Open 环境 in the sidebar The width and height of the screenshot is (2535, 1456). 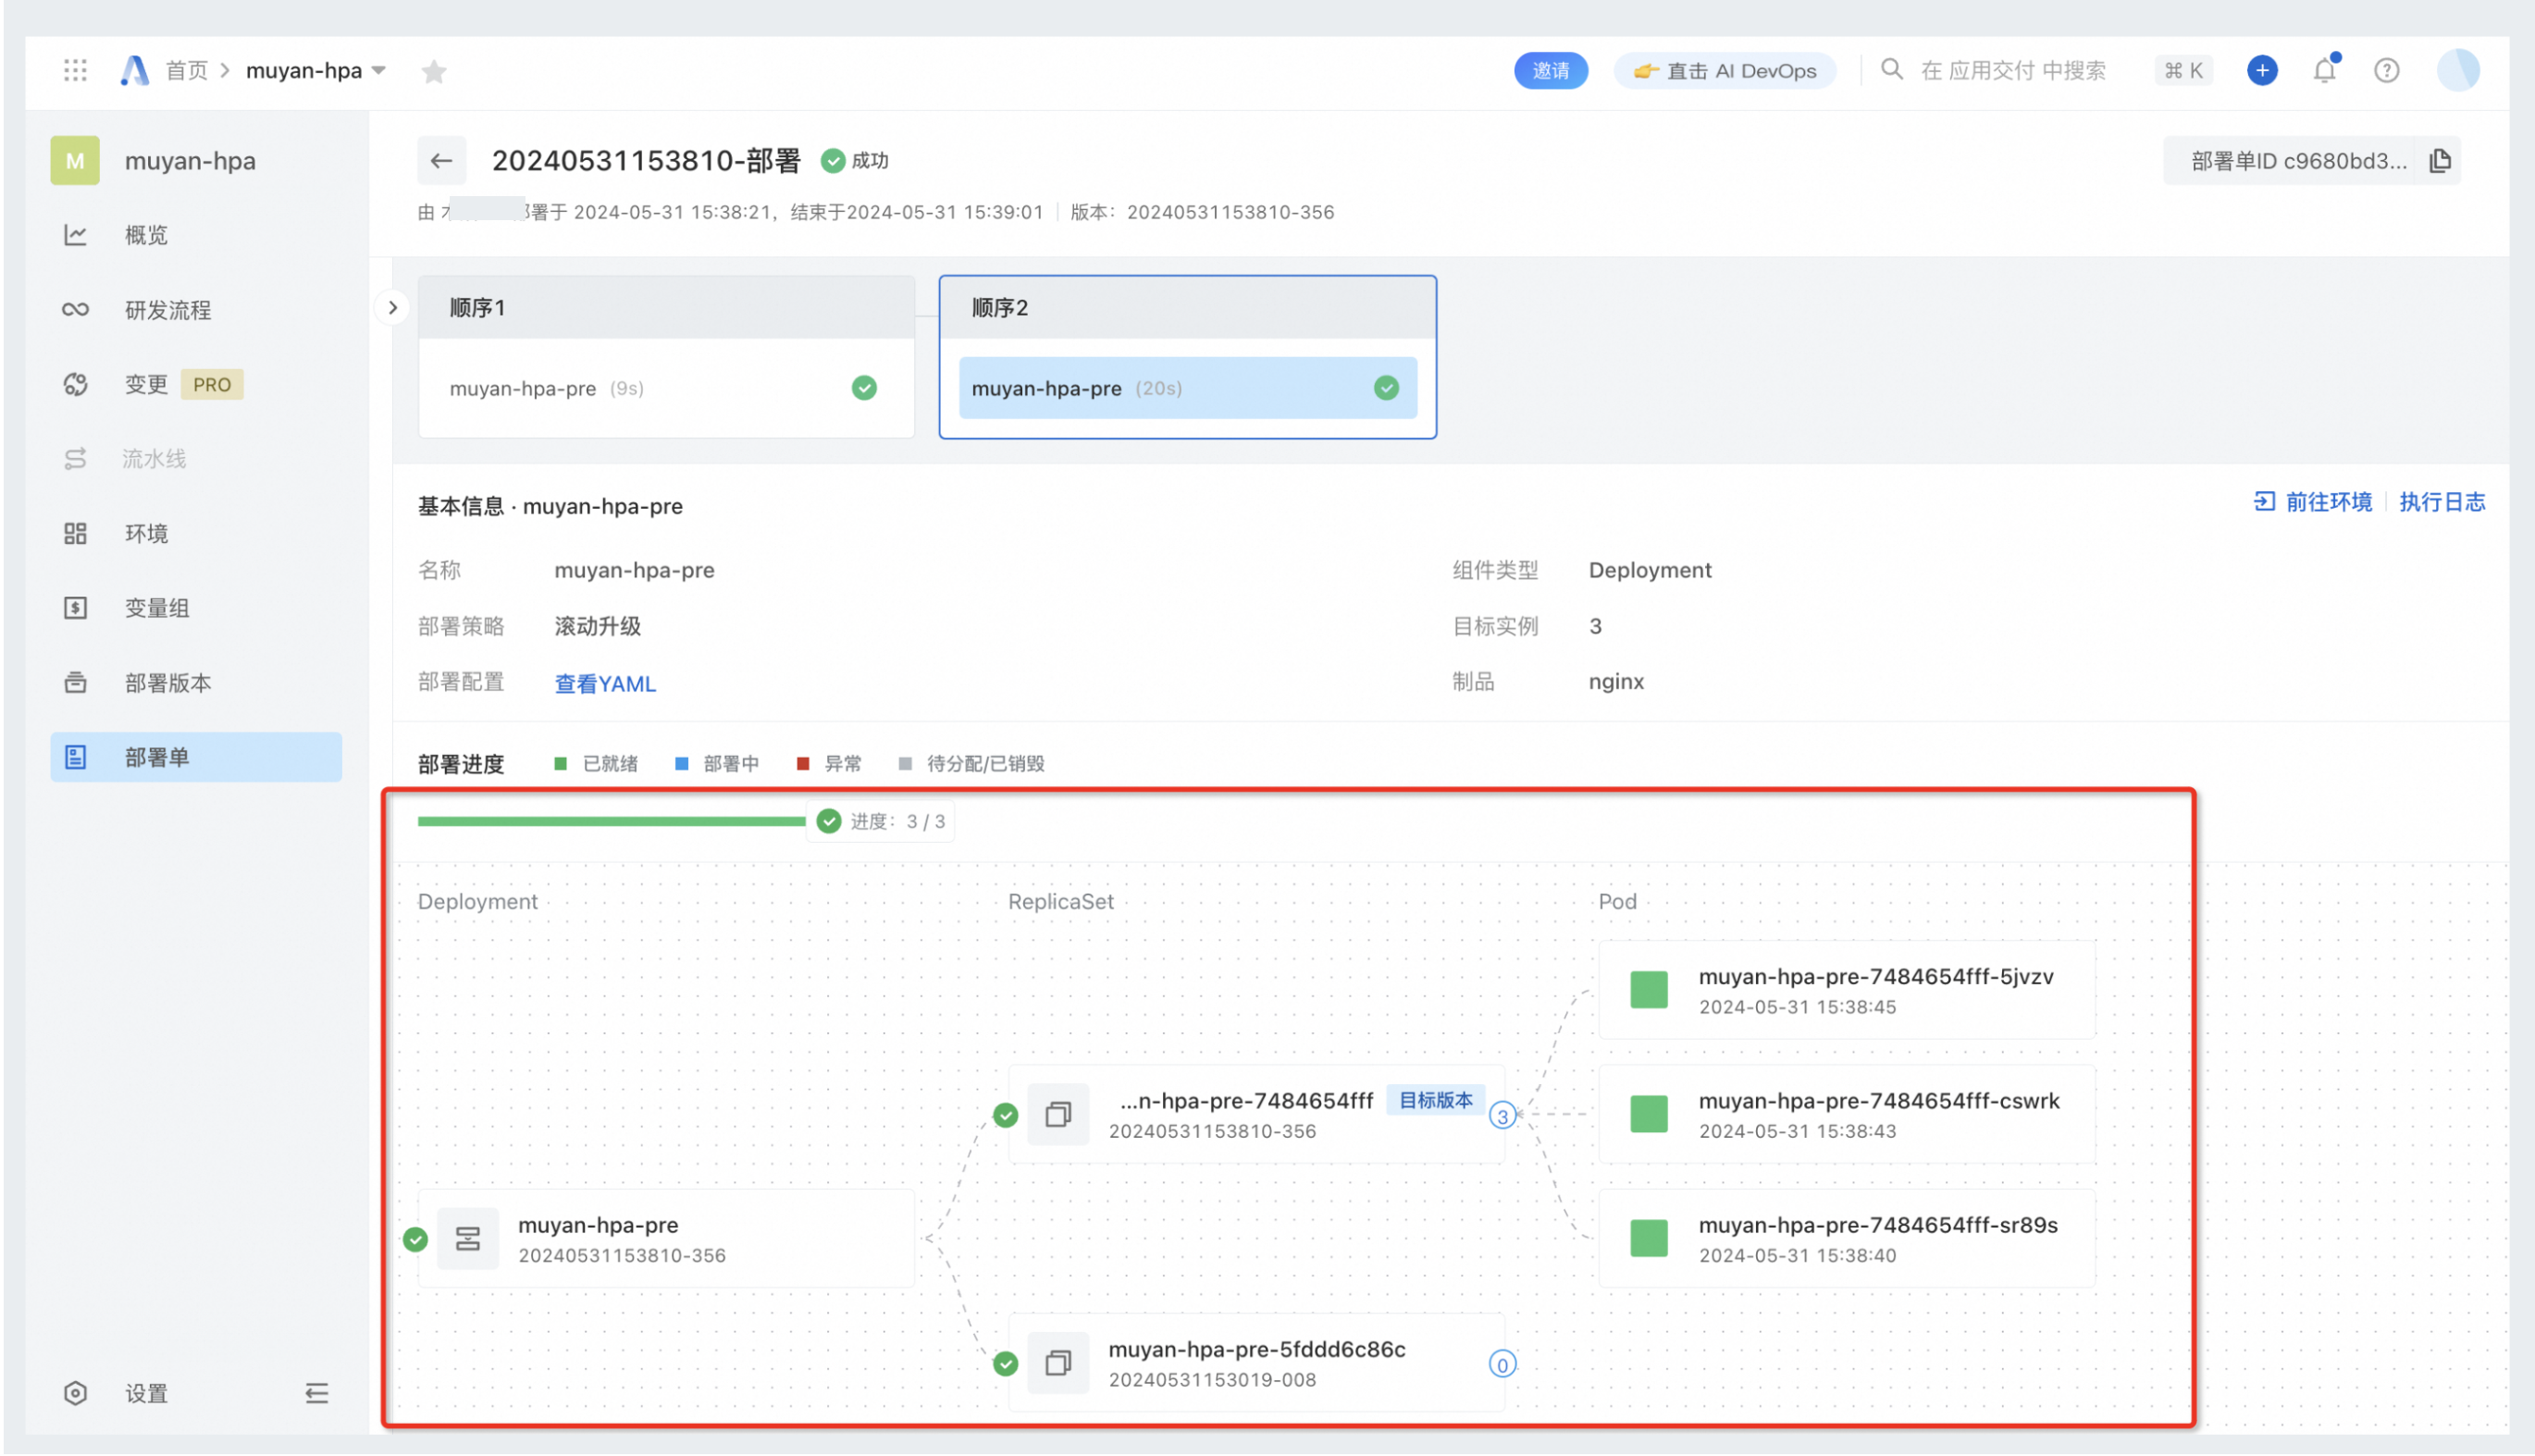(196, 534)
